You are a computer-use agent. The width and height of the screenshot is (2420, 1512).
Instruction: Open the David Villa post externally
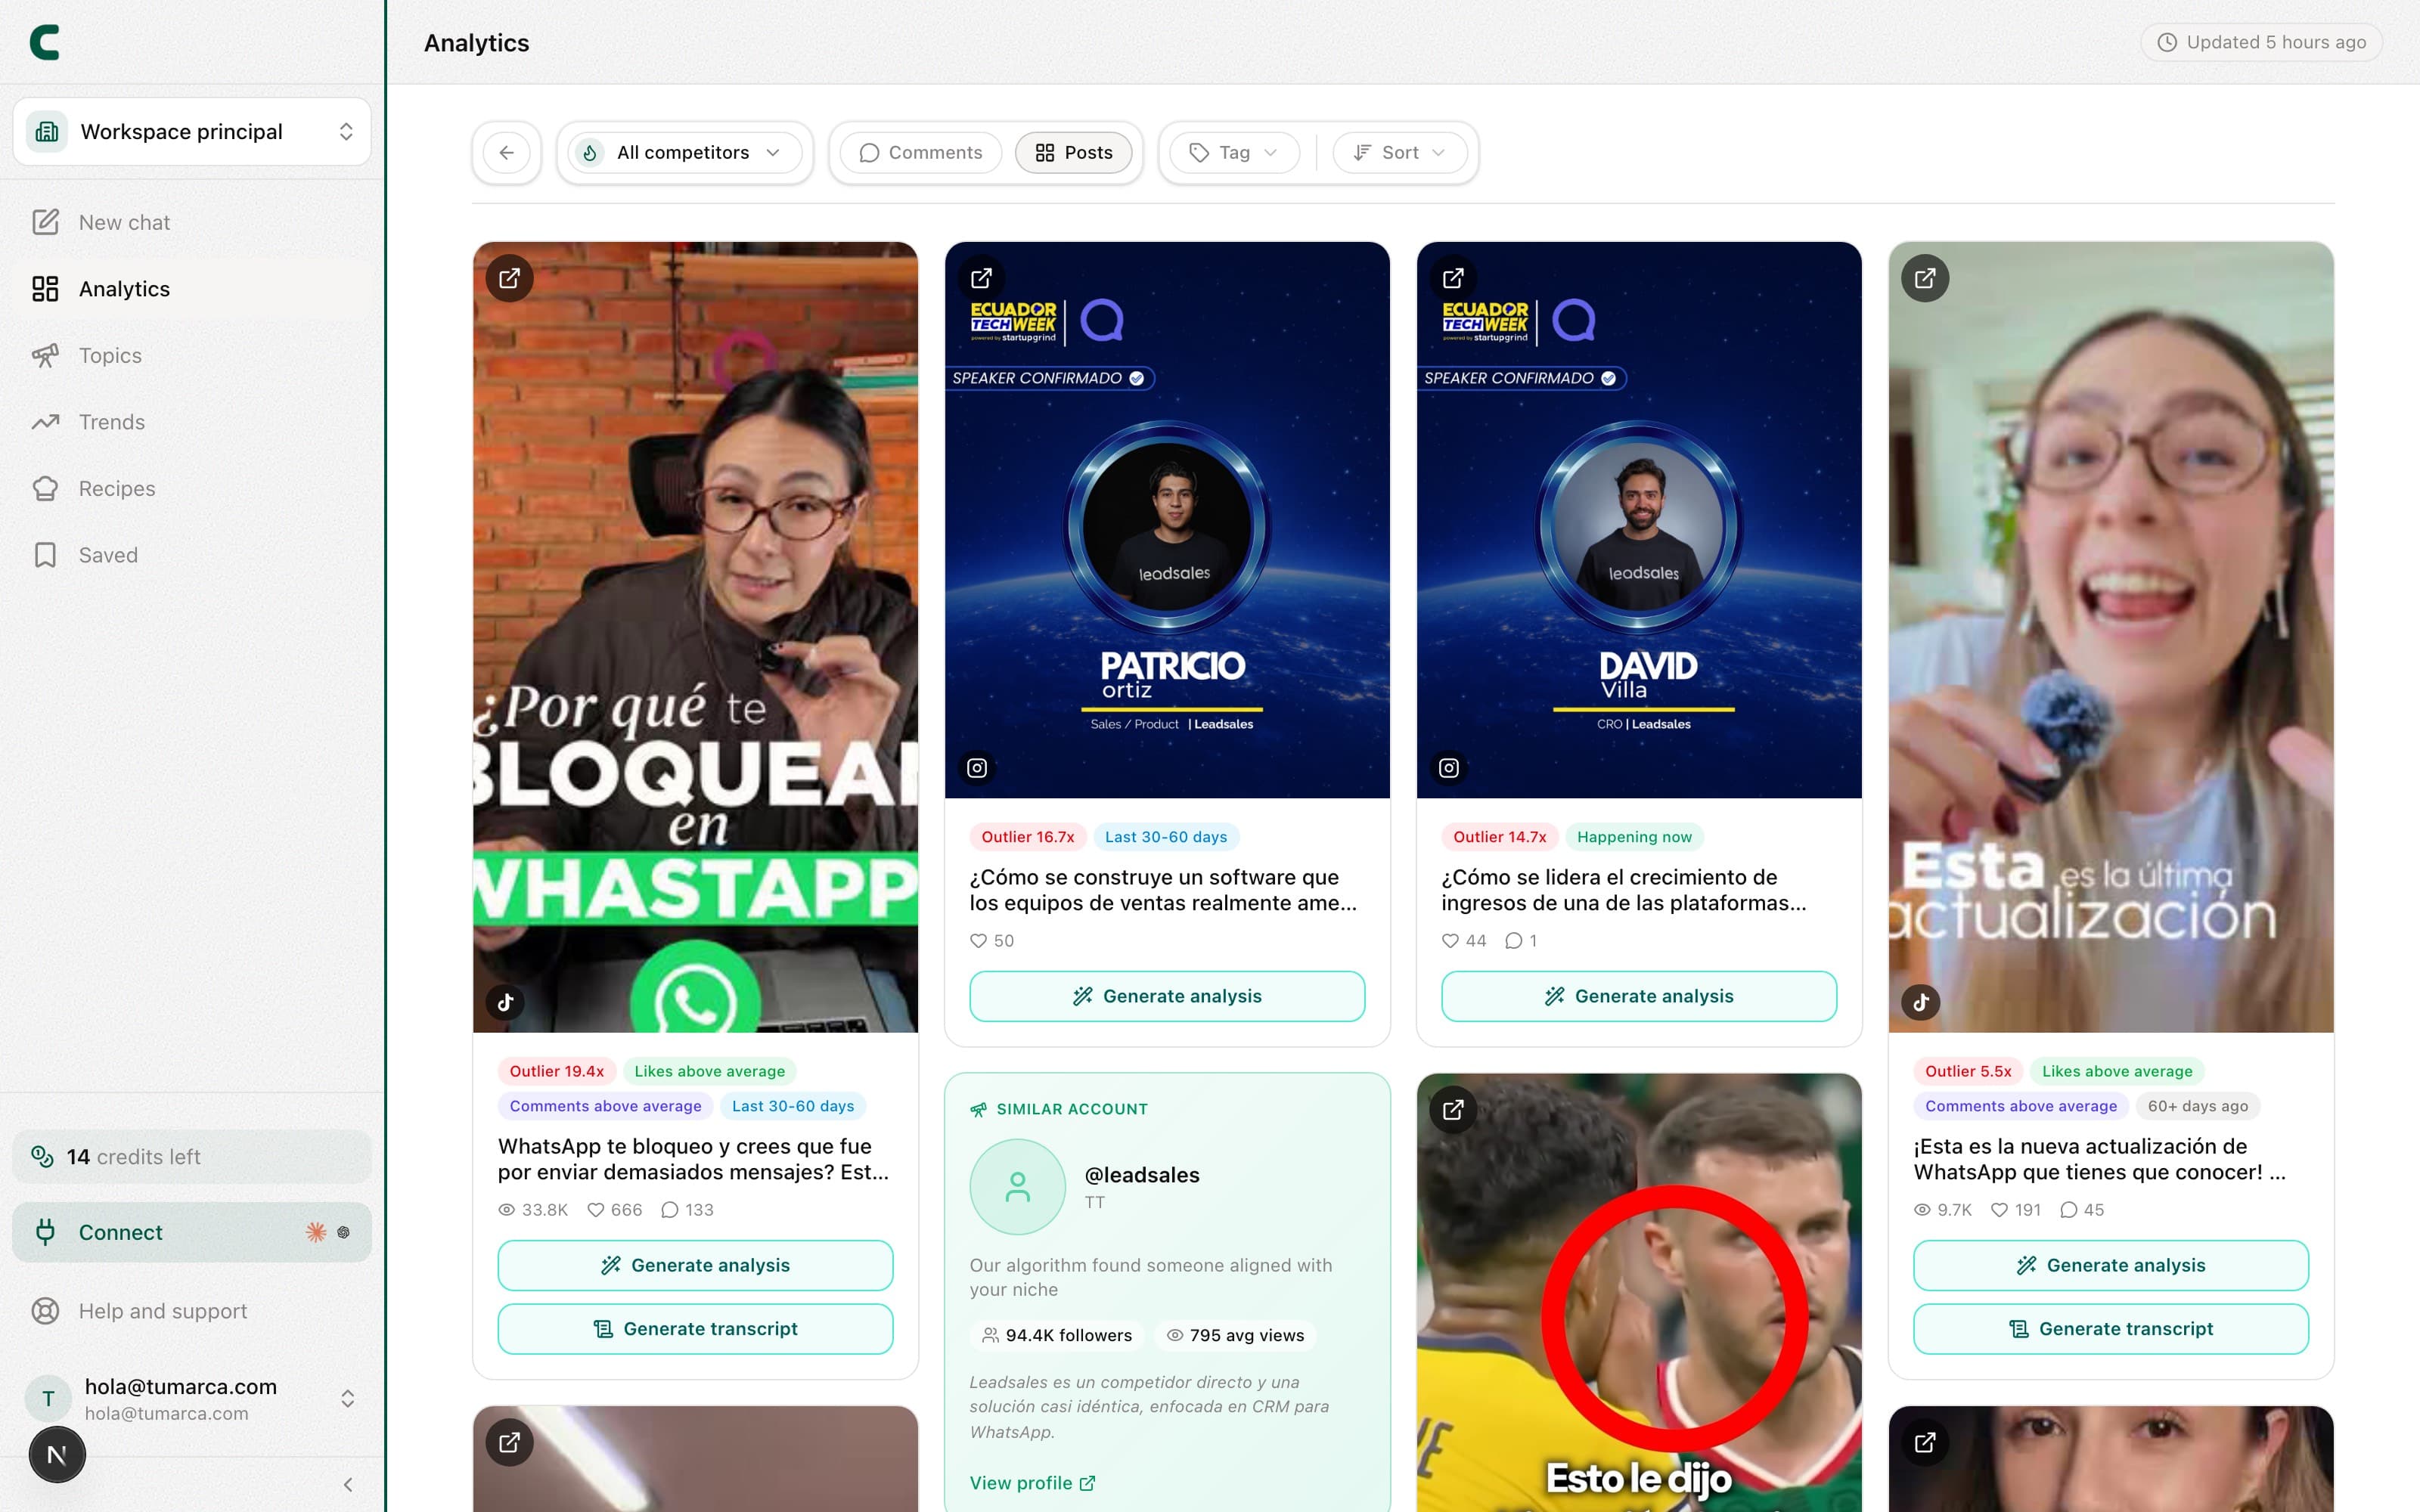(x=1454, y=278)
